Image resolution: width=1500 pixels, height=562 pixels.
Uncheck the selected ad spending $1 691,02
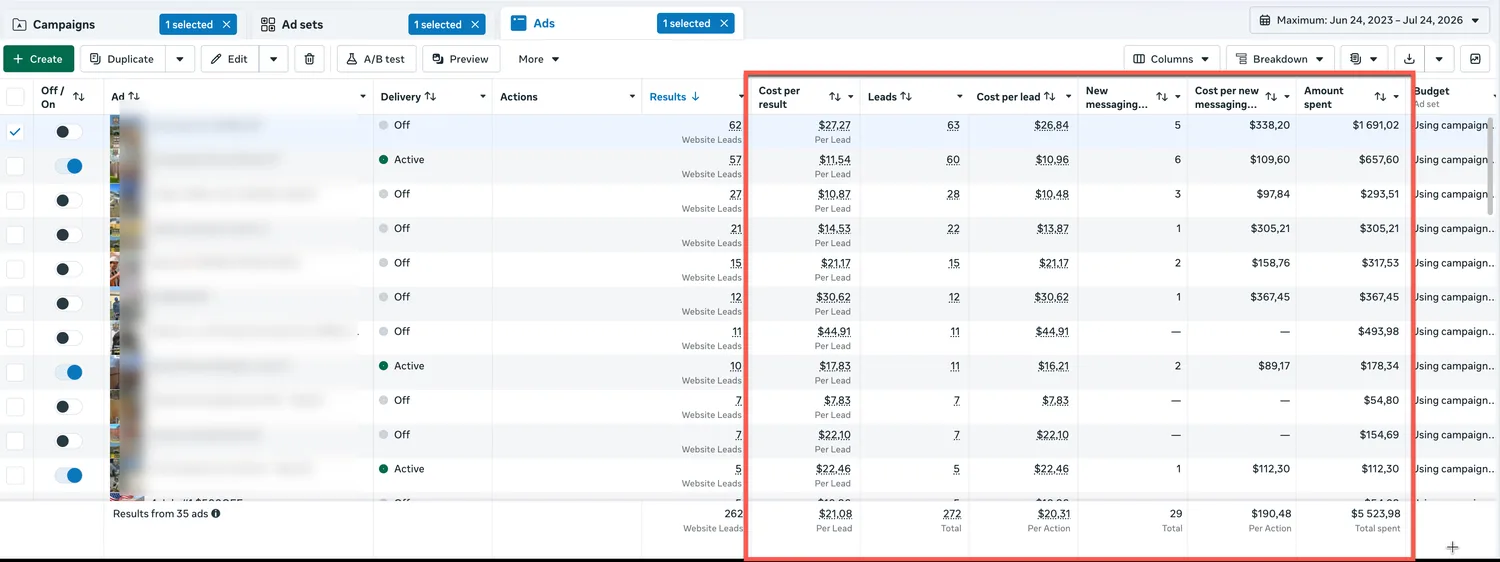tap(15, 132)
